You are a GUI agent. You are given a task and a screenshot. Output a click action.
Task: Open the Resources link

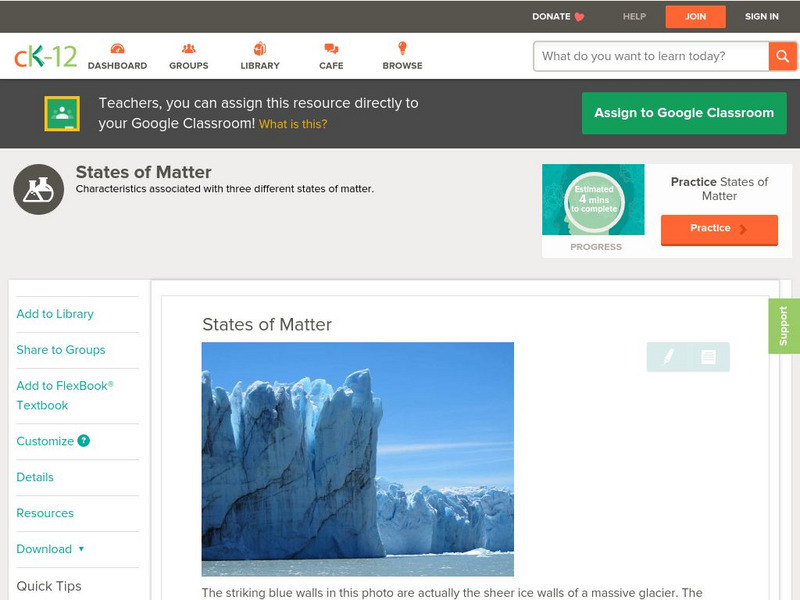click(45, 513)
